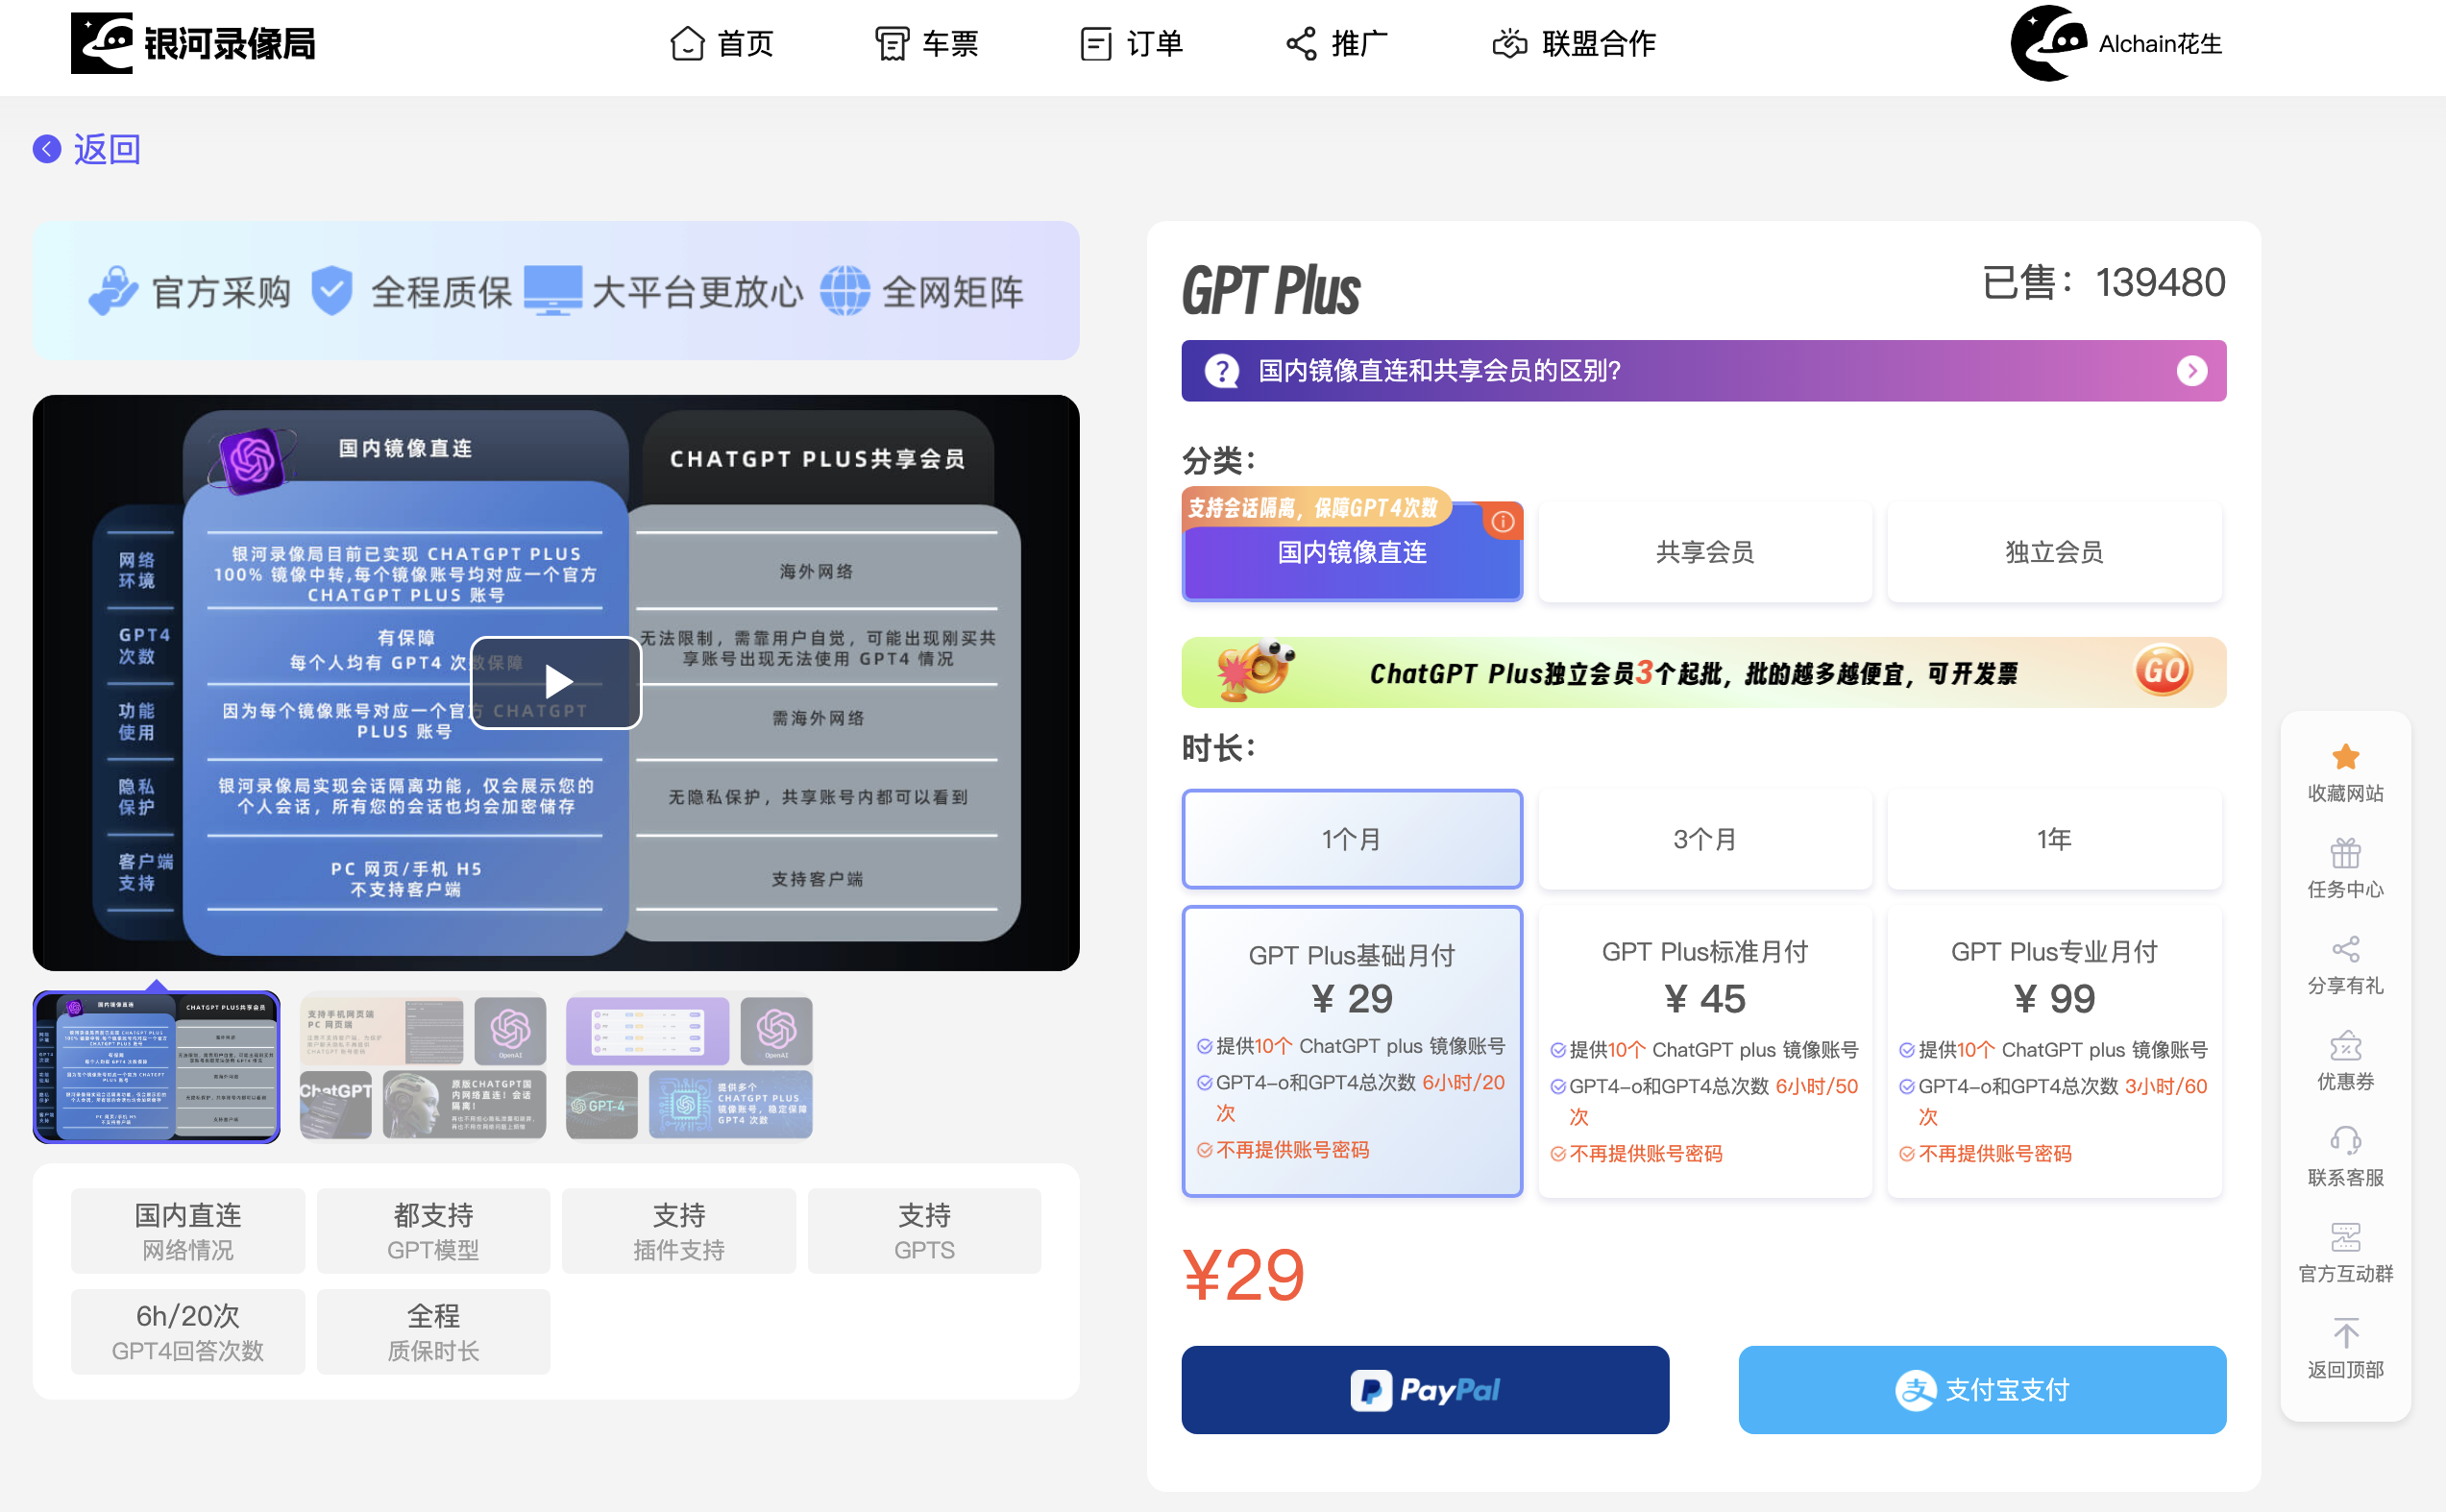This screenshot has height=1512, width=2446.
Task: Expand the 国内镜像直连和共享会员的区别 banner chevron
Action: tap(2193, 371)
